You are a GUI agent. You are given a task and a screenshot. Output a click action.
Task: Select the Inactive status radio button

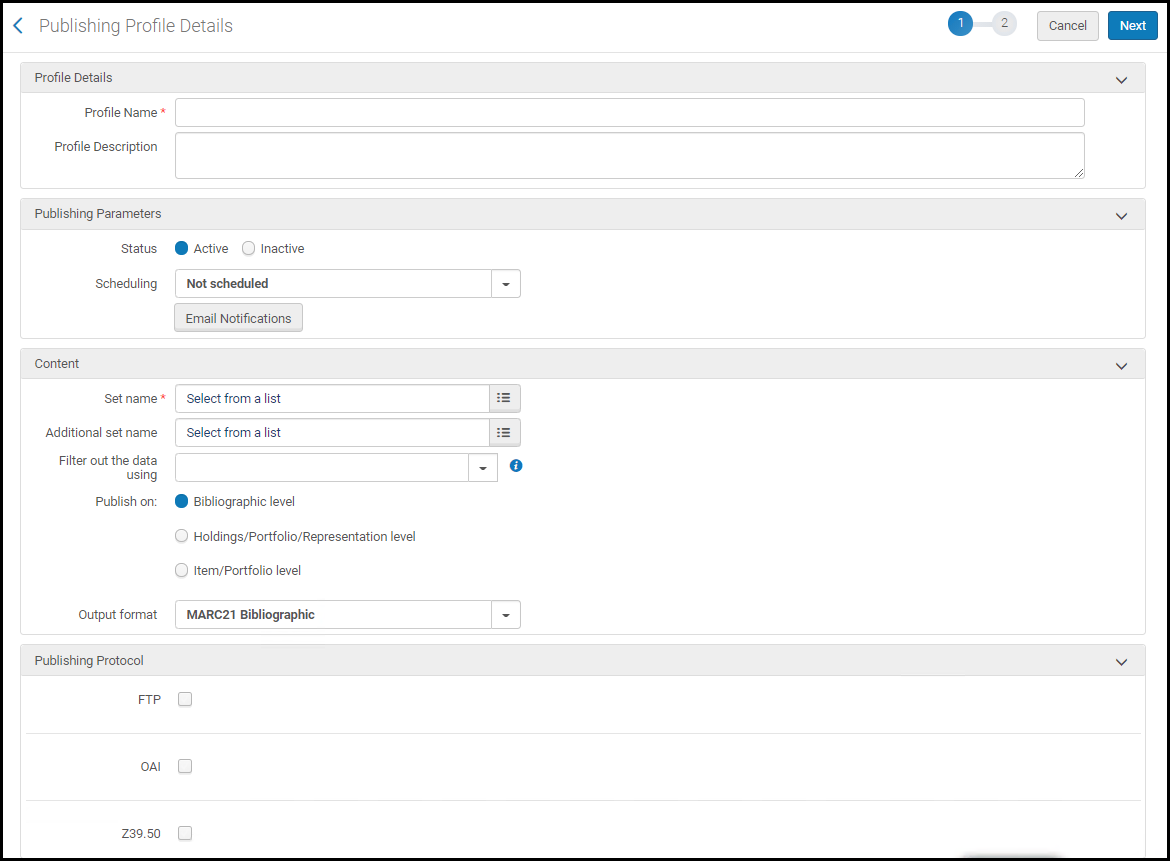(x=248, y=248)
